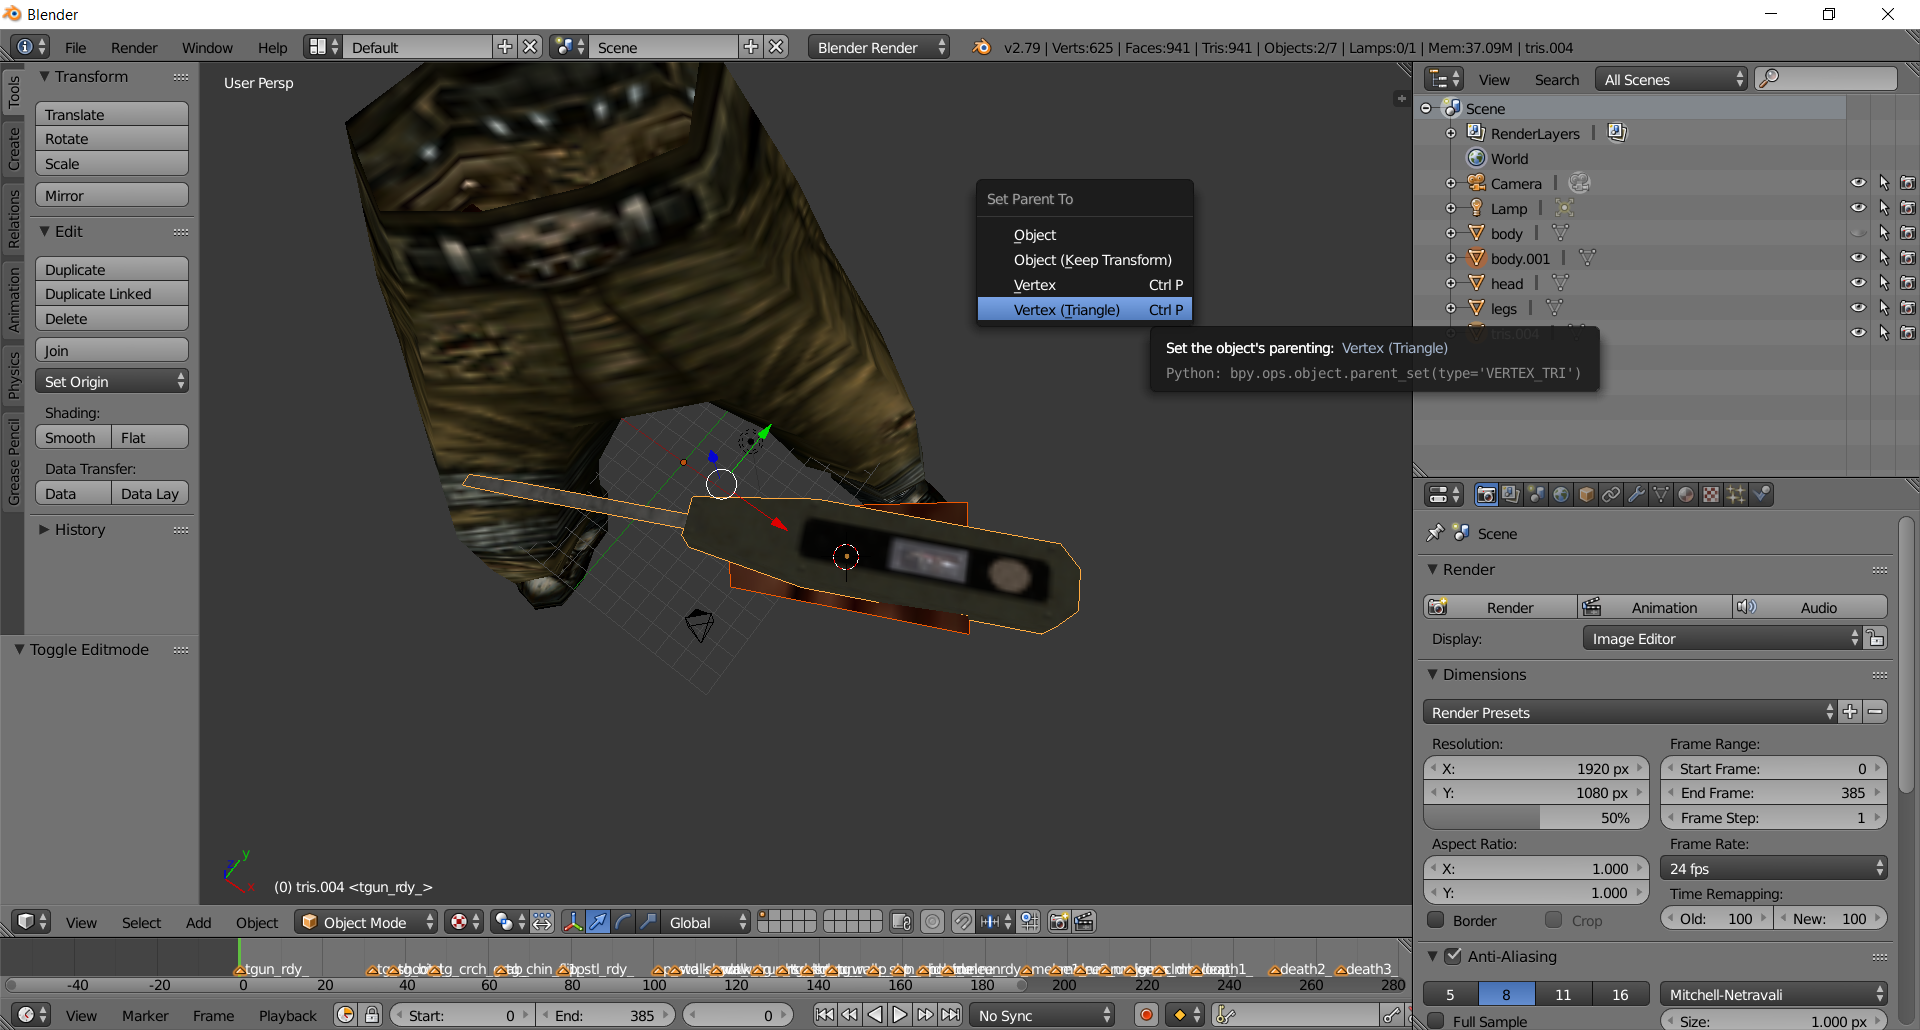
Task: Expand the History panel
Action: 44,529
